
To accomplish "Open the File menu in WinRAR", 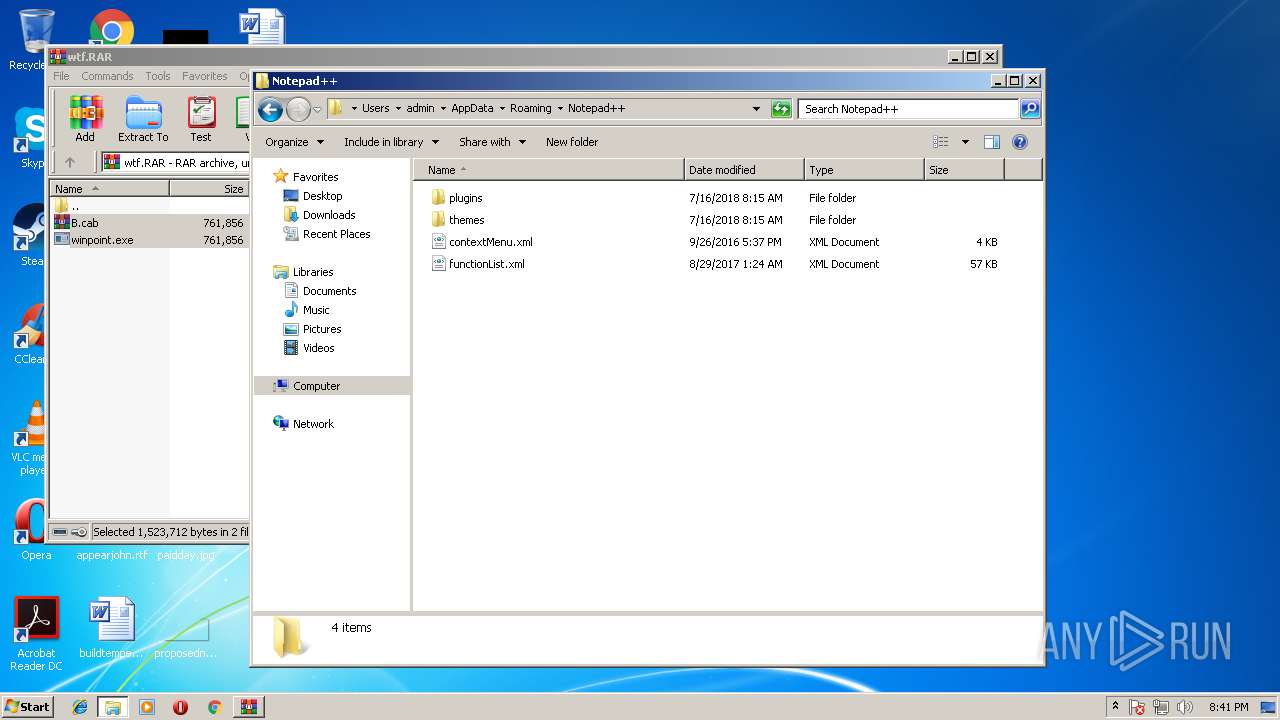I will click(61, 76).
